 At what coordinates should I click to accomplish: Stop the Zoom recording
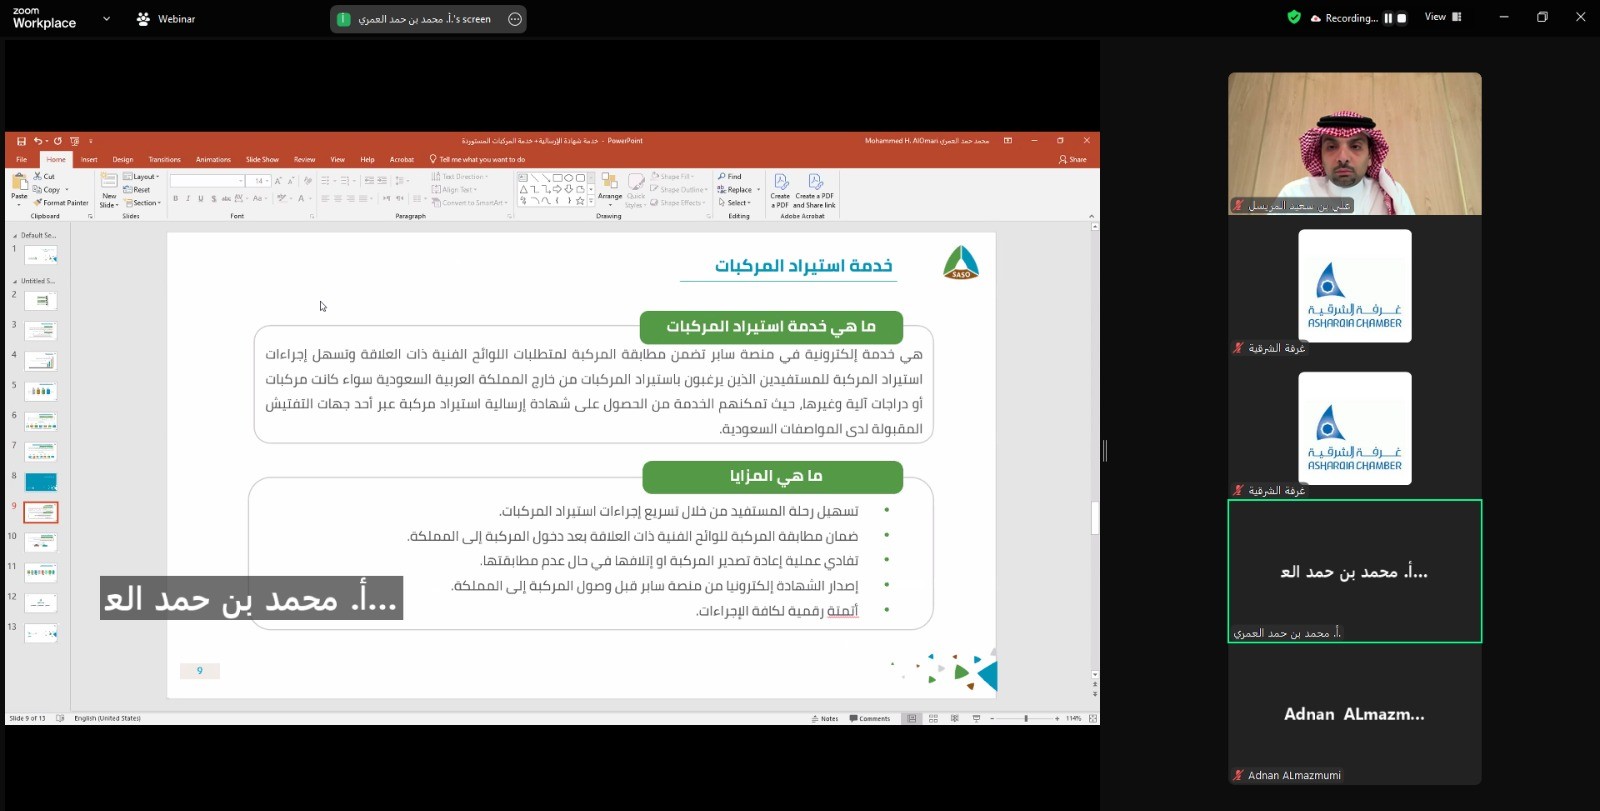click(x=1401, y=18)
